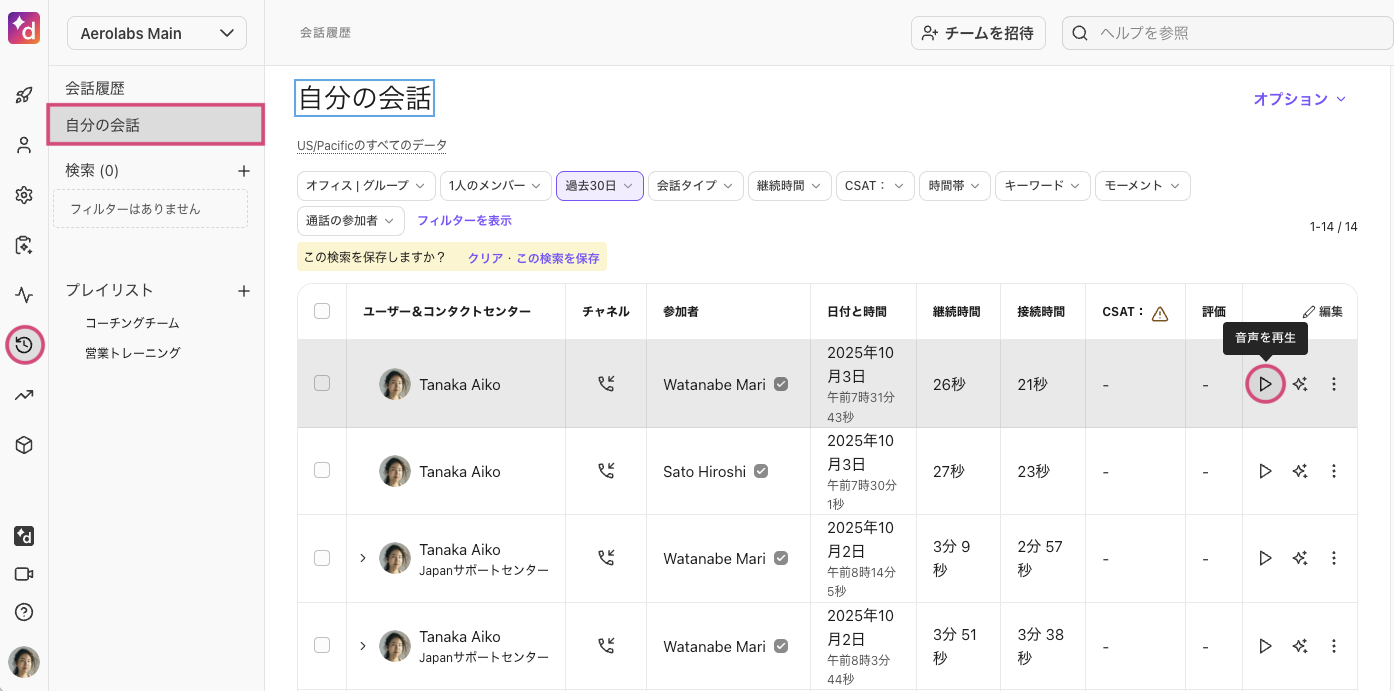The width and height of the screenshot is (1394, 691).
Task: Open the 過去30日 date filter dropdown
Action: (599, 185)
